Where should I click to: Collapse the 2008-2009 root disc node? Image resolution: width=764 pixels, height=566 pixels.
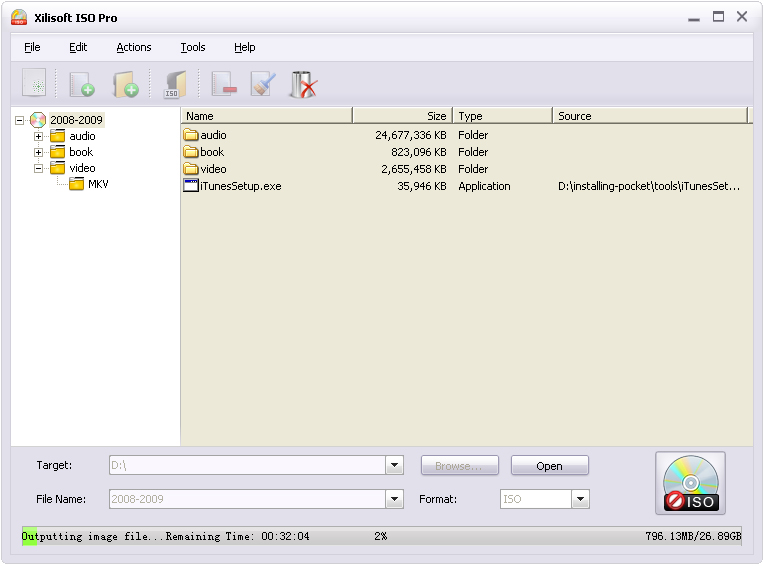pyautogui.click(x=20, y=120)
